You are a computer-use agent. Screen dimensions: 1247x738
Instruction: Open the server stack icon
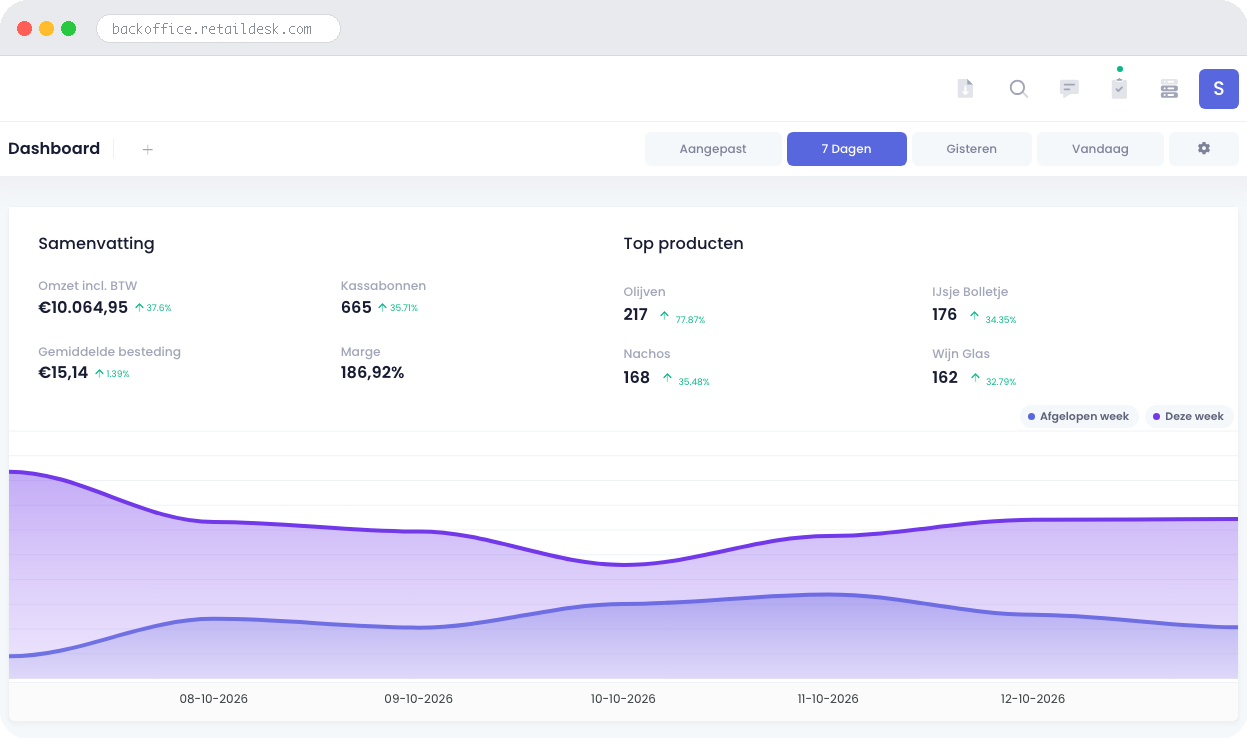point(1169,89)
